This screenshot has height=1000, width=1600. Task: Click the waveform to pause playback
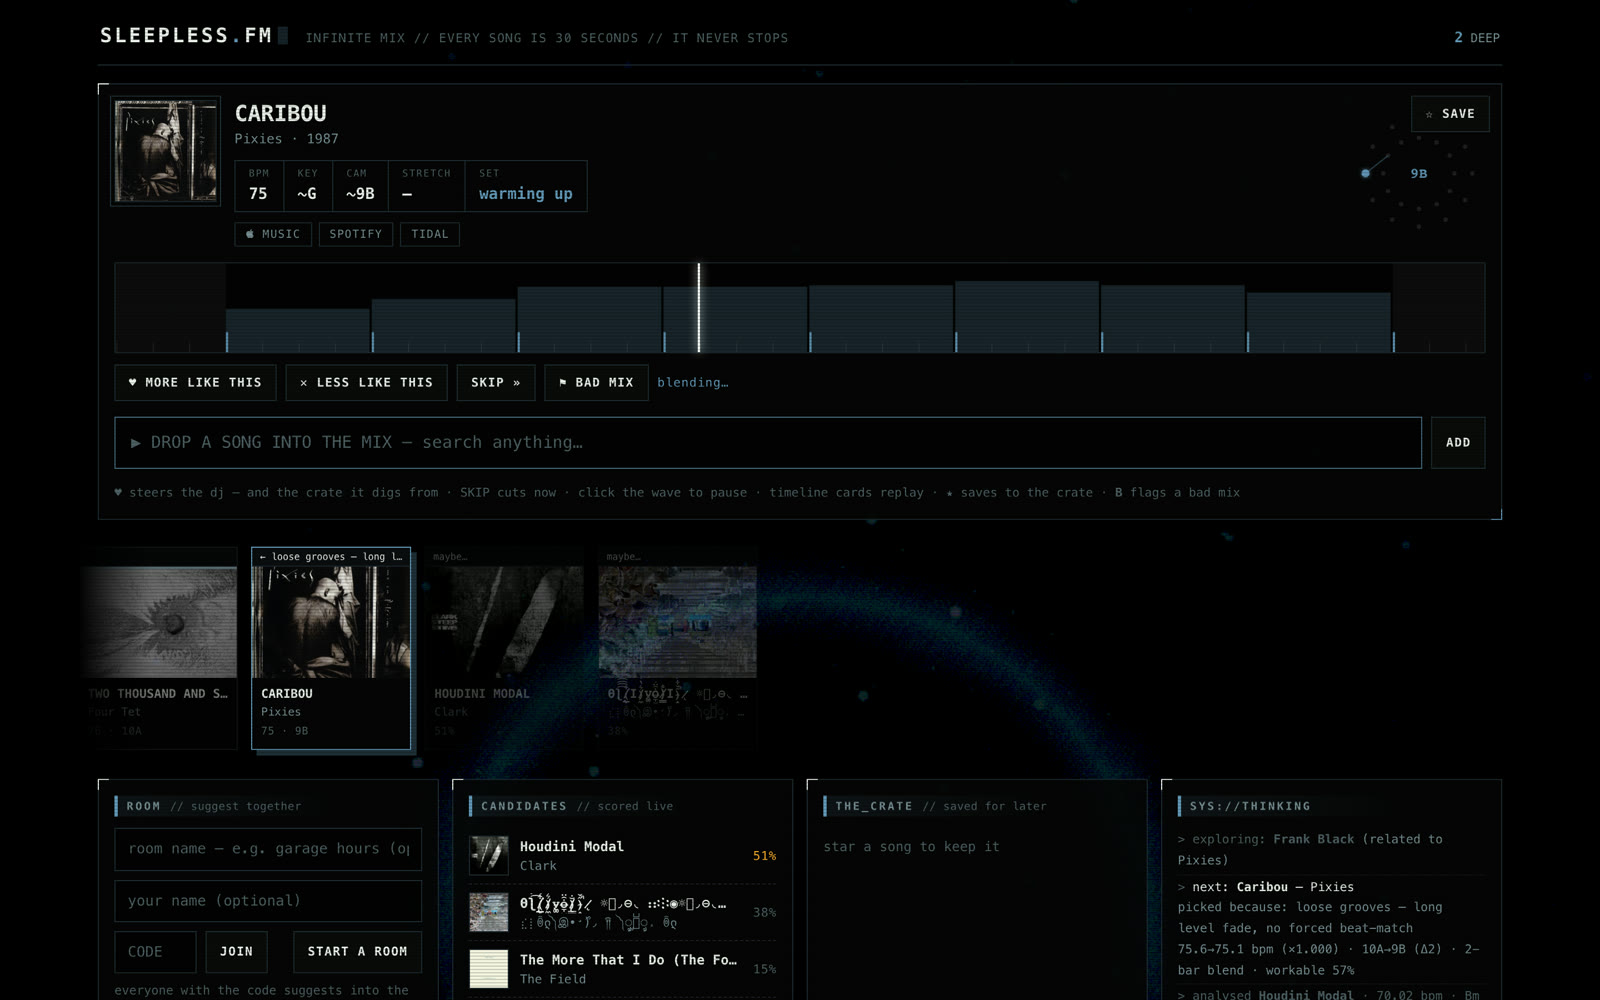click(800, 308)
